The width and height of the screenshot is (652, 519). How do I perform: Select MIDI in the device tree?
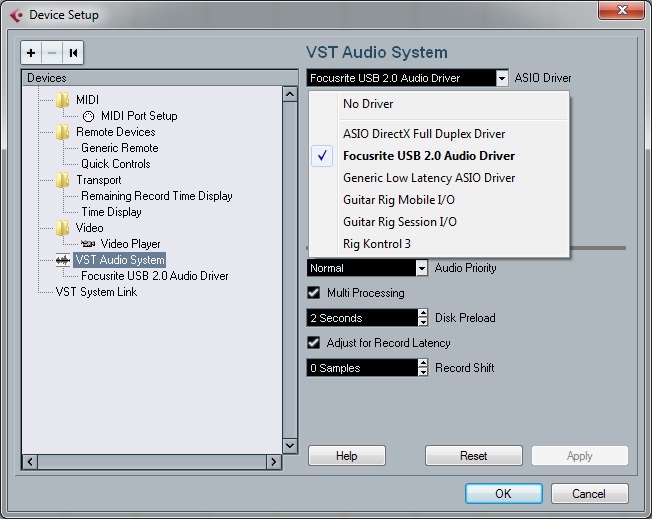tap(87, 100)
